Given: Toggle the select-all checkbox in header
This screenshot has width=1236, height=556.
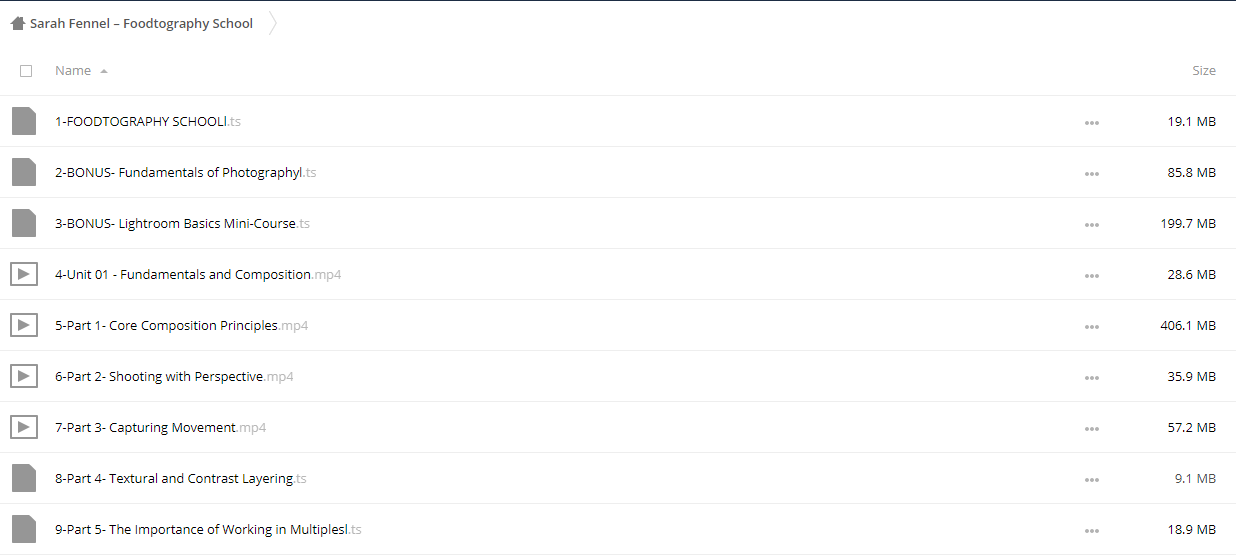Looking at the screenshot, I should [26, 71].
